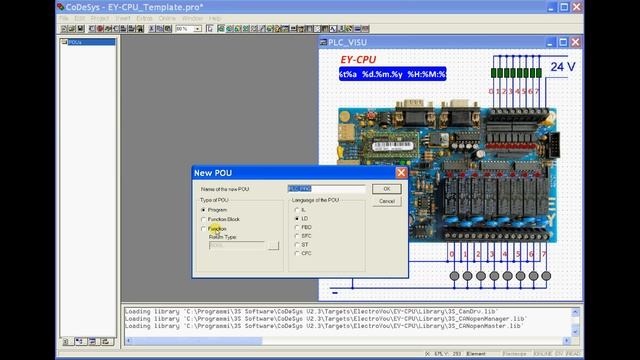Click the Copy toolbar icon
Viewport: 640px width, 360px height.
point(160,29)
